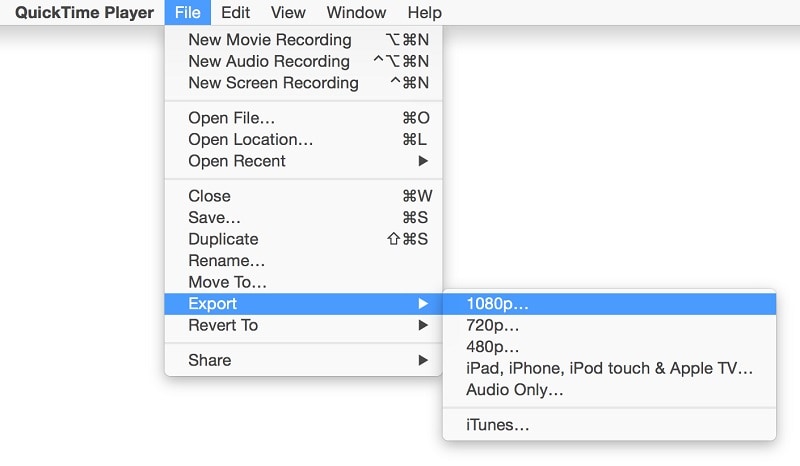Choose New Movie Recording
Viewport: 800px width, 466px height.
(270, 40)
